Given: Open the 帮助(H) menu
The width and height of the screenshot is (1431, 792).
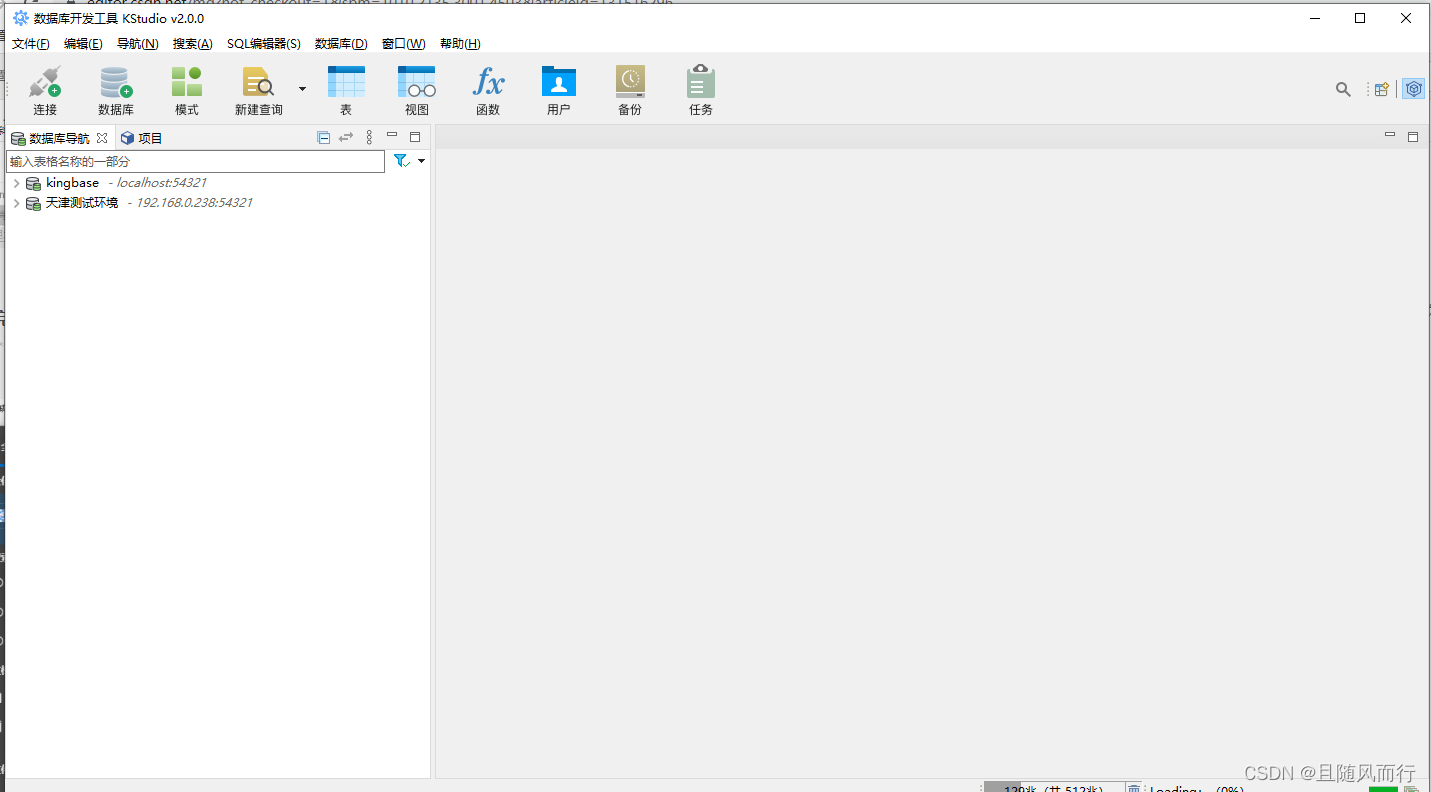Looking at the screenshot, I should click(x=460, y=44).
